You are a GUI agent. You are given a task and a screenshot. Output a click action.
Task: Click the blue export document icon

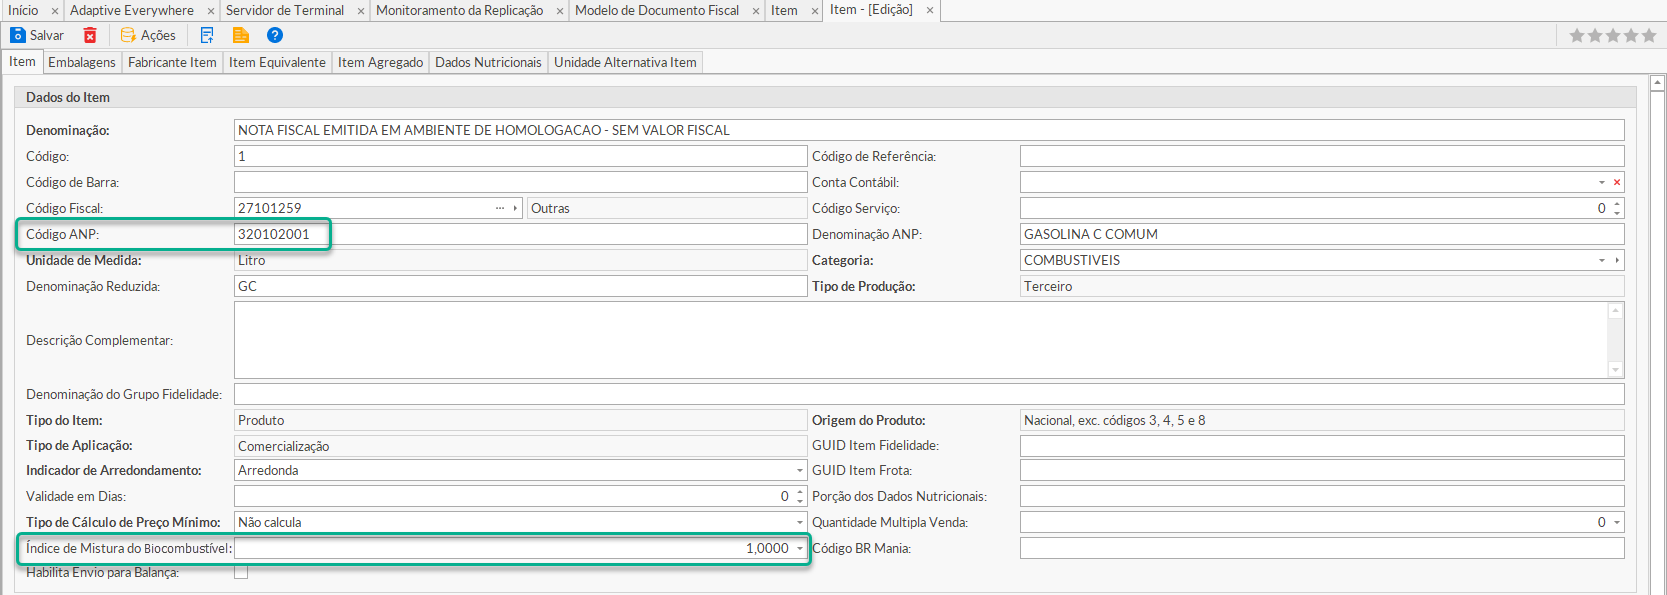(207, 35)
